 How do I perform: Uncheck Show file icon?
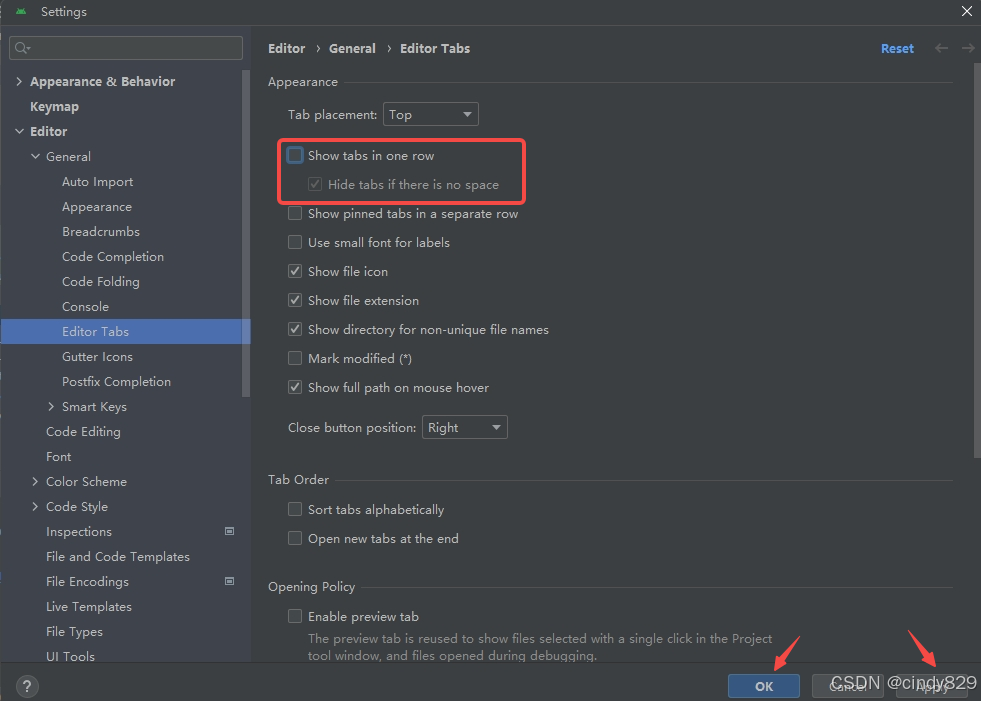[x=295, y=271]
